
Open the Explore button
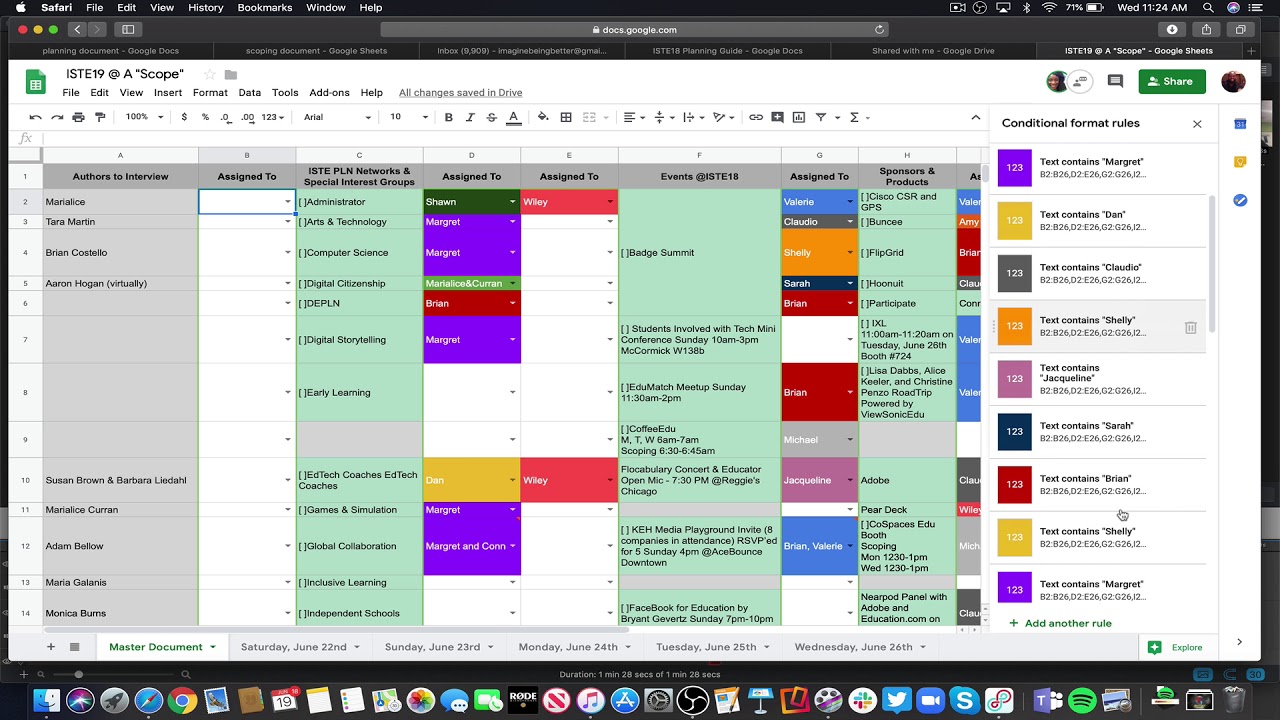coord(1176,647)
